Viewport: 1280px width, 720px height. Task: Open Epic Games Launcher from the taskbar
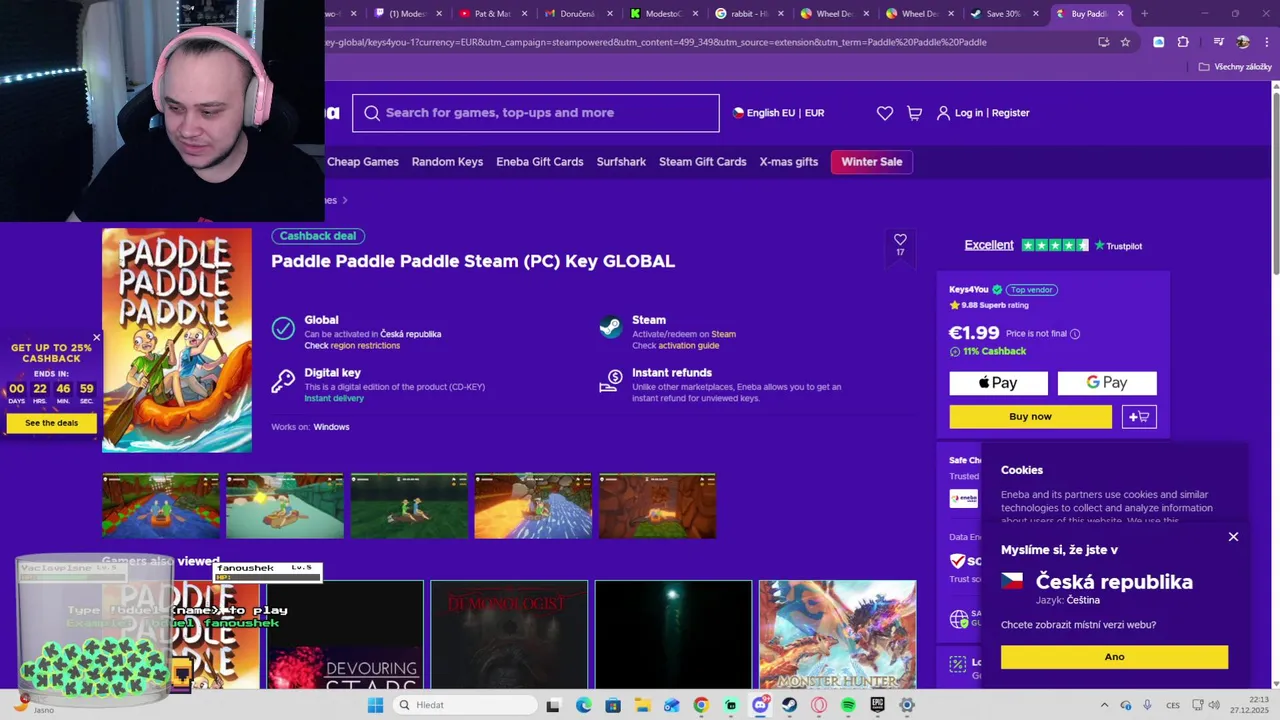(x=877, y=705)
